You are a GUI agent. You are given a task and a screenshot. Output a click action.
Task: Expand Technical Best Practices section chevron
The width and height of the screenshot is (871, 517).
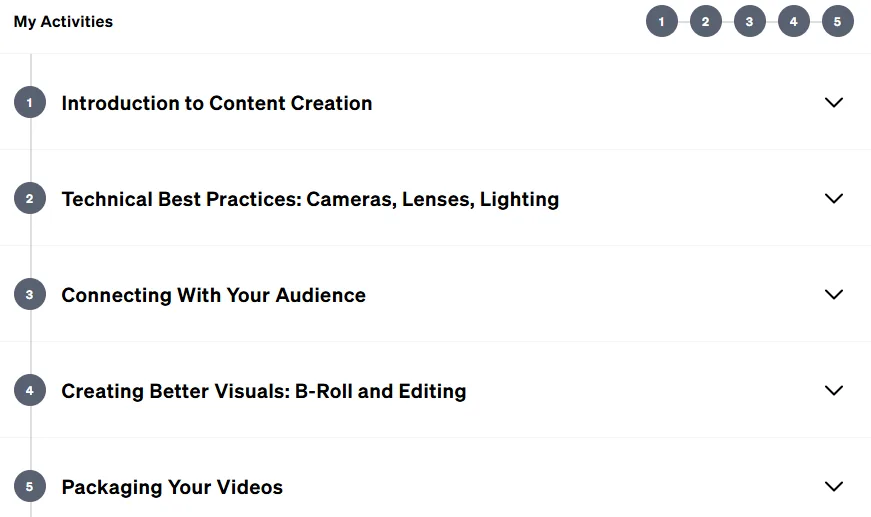pos(834,198)
